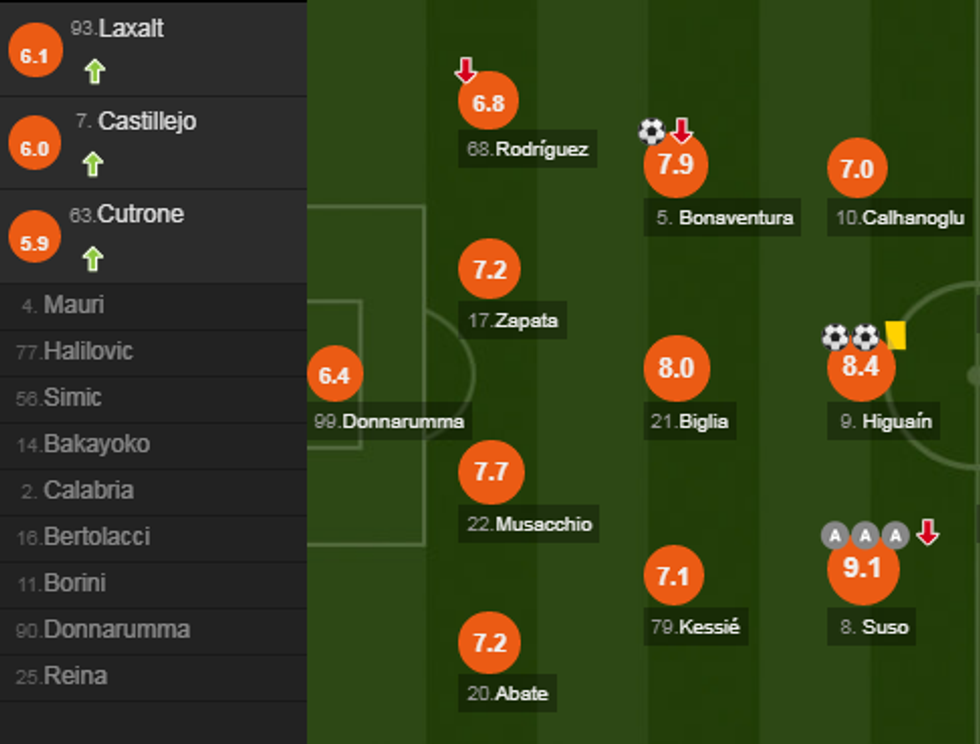Select Calabria from the substitutes list
The height and width of the screenshot is (744, 980).
point(88,490)
